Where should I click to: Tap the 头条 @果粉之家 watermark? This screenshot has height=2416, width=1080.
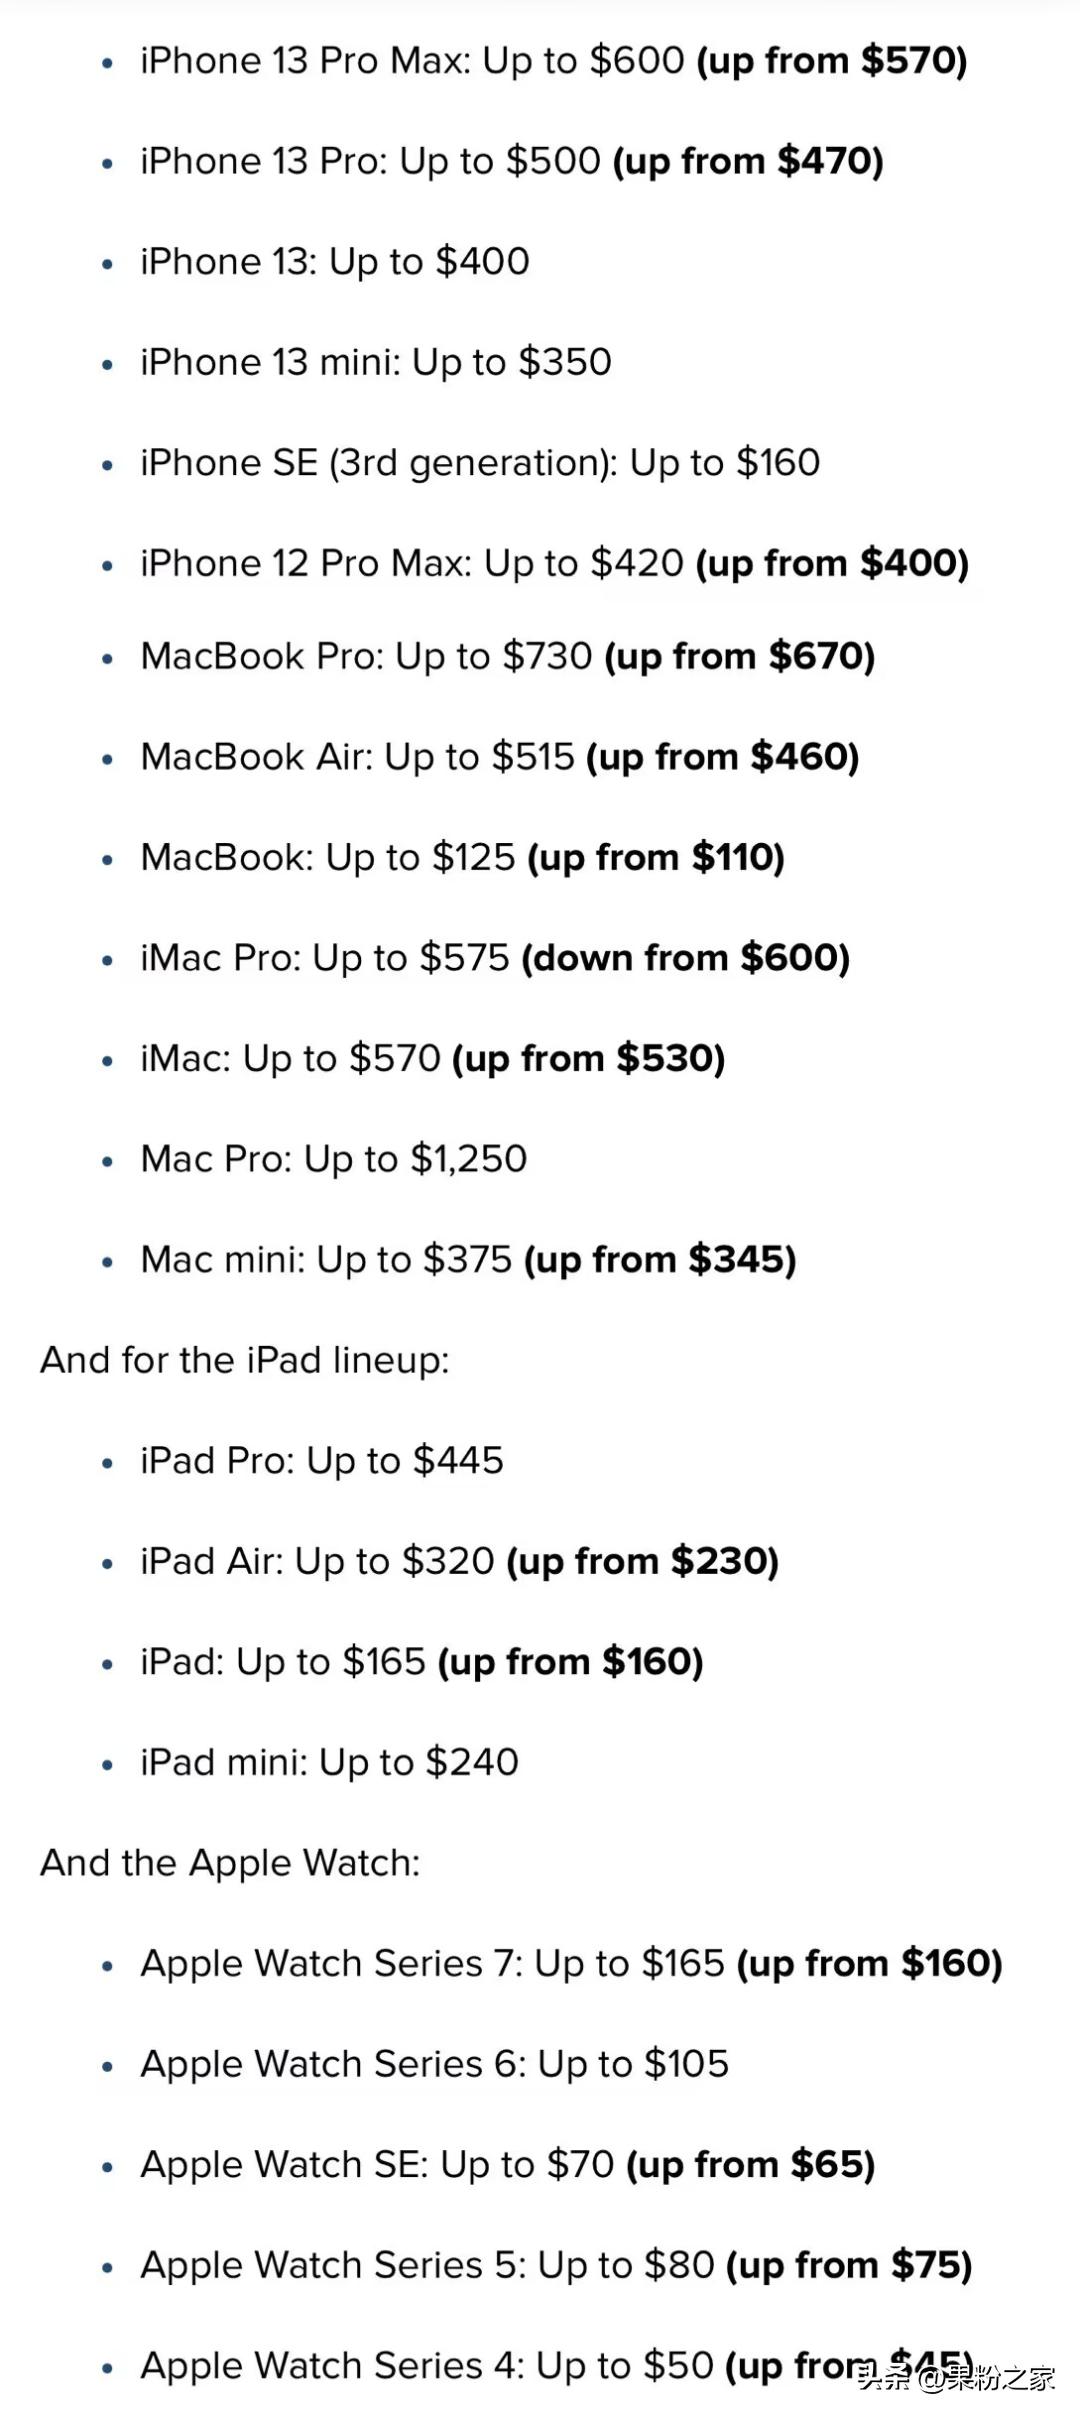pos(956,2378)
